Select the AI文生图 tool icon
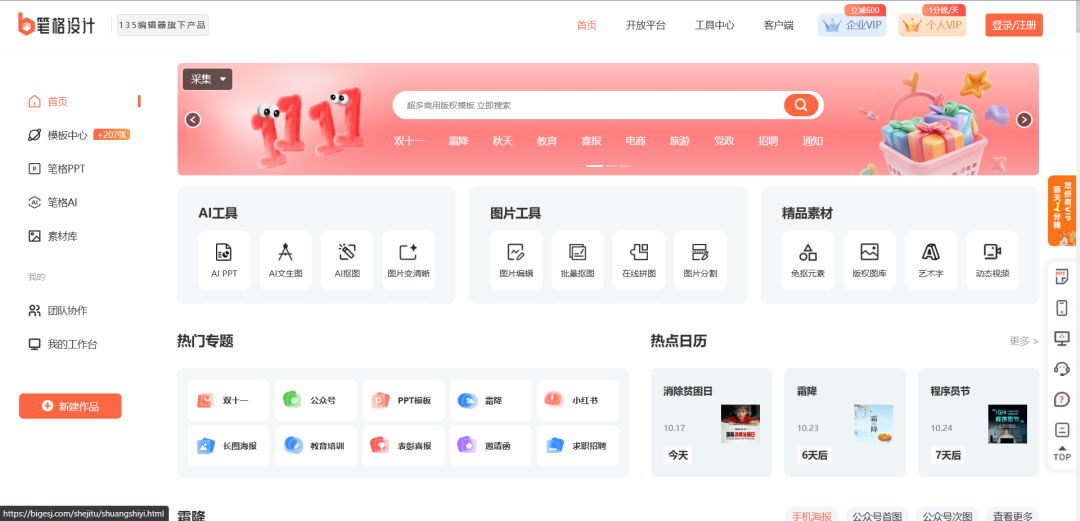This screenshot has height=521, width=1080. (285, 258)
